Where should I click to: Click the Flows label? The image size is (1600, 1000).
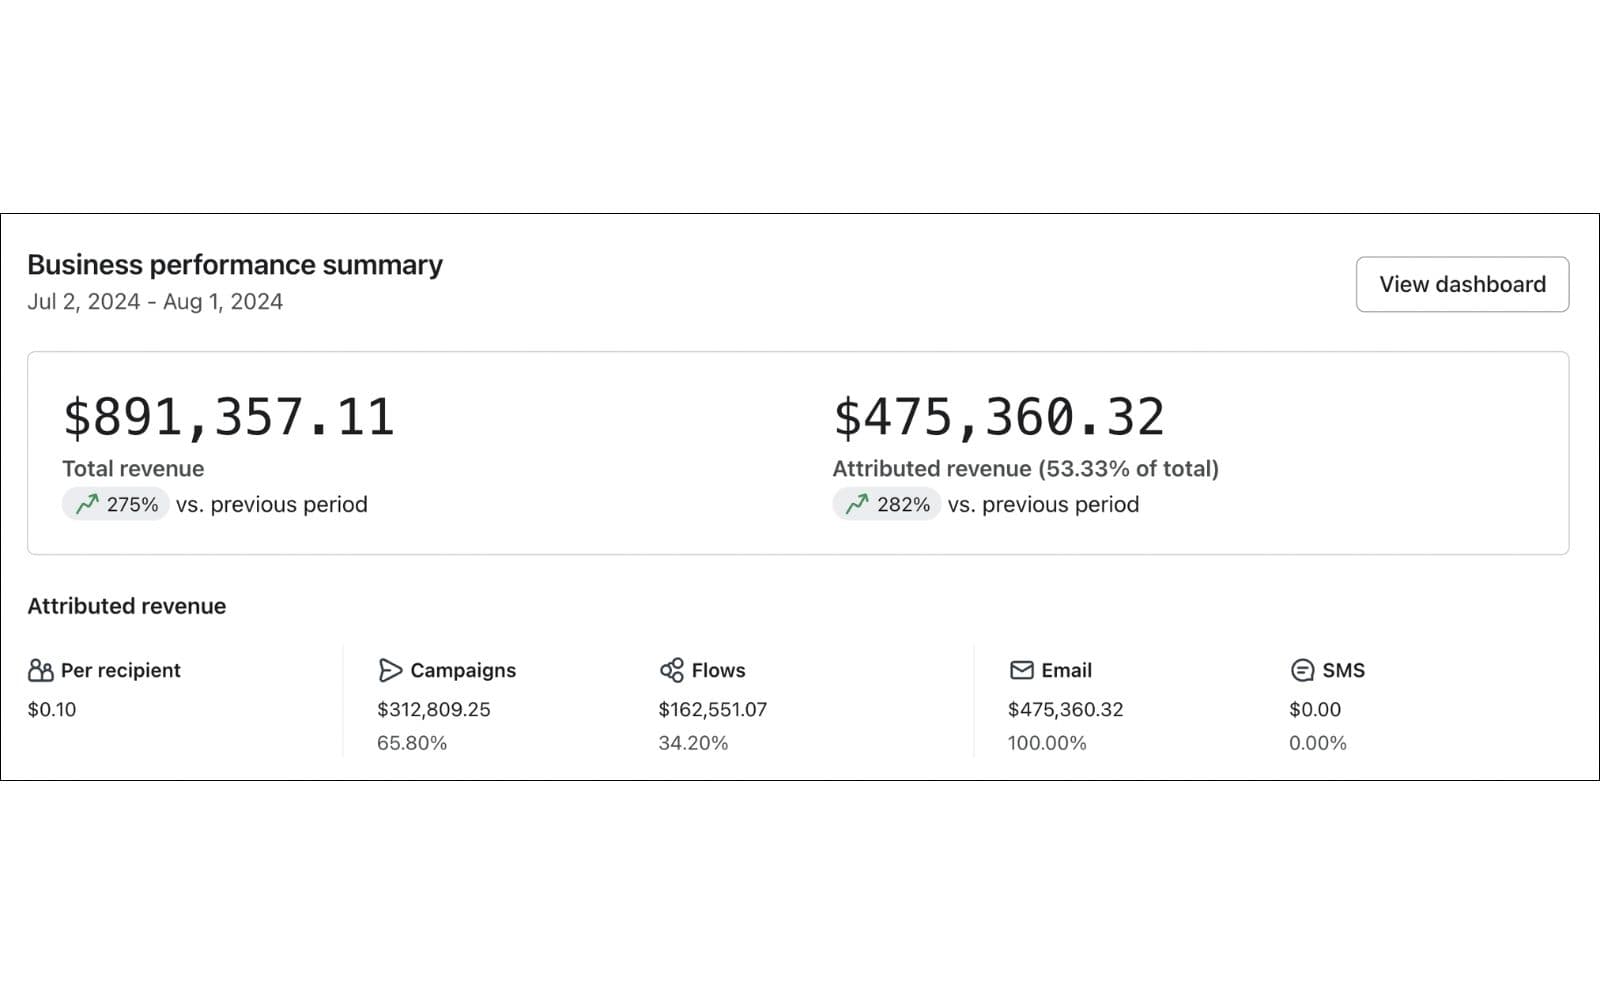[718, 670]
